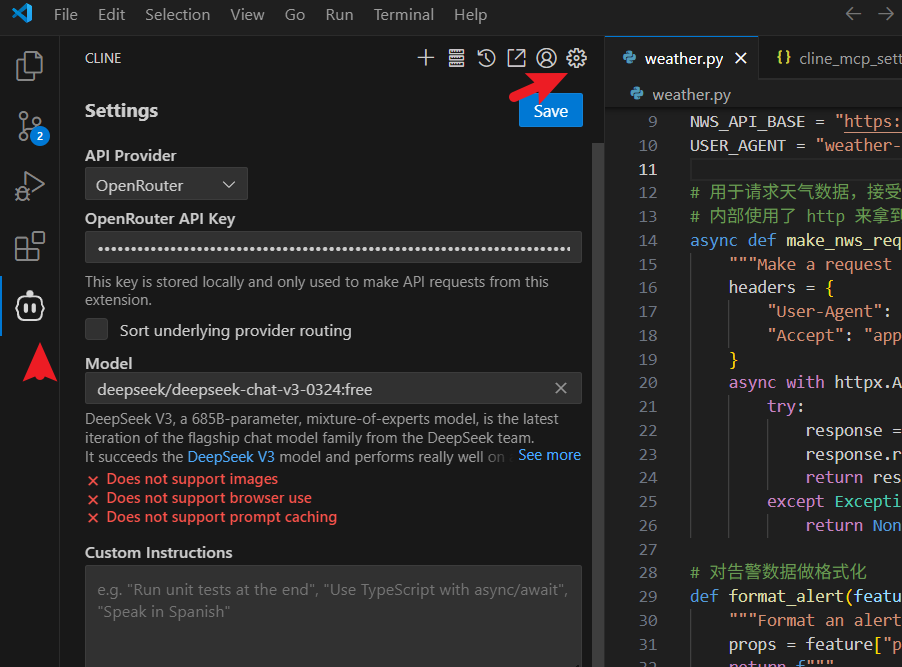Click 'except Exception' on line 25
Image resolution: width=902 pixels, height=667 pixels.
click(834, 501)
